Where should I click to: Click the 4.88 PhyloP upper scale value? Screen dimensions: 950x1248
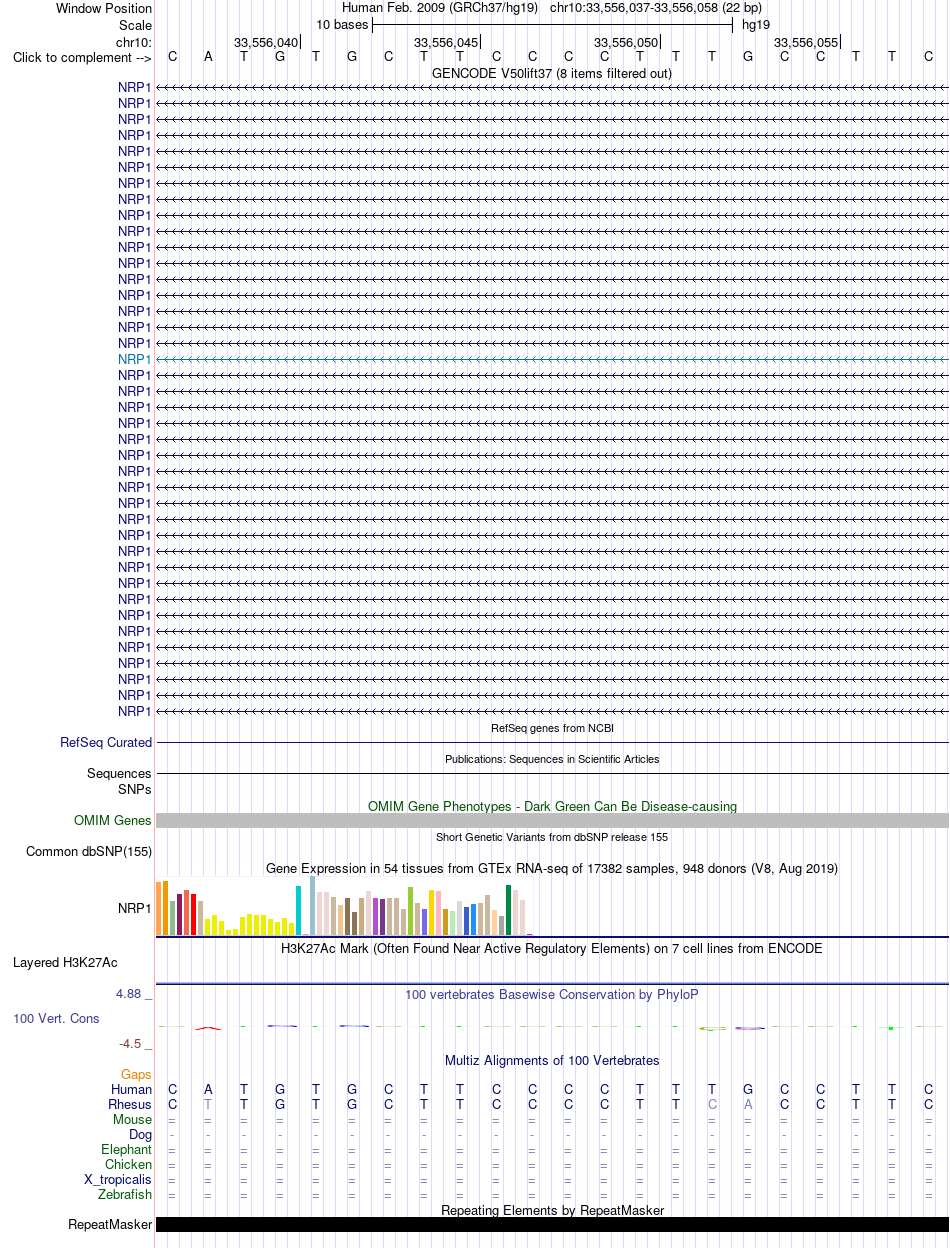point(129,994)
